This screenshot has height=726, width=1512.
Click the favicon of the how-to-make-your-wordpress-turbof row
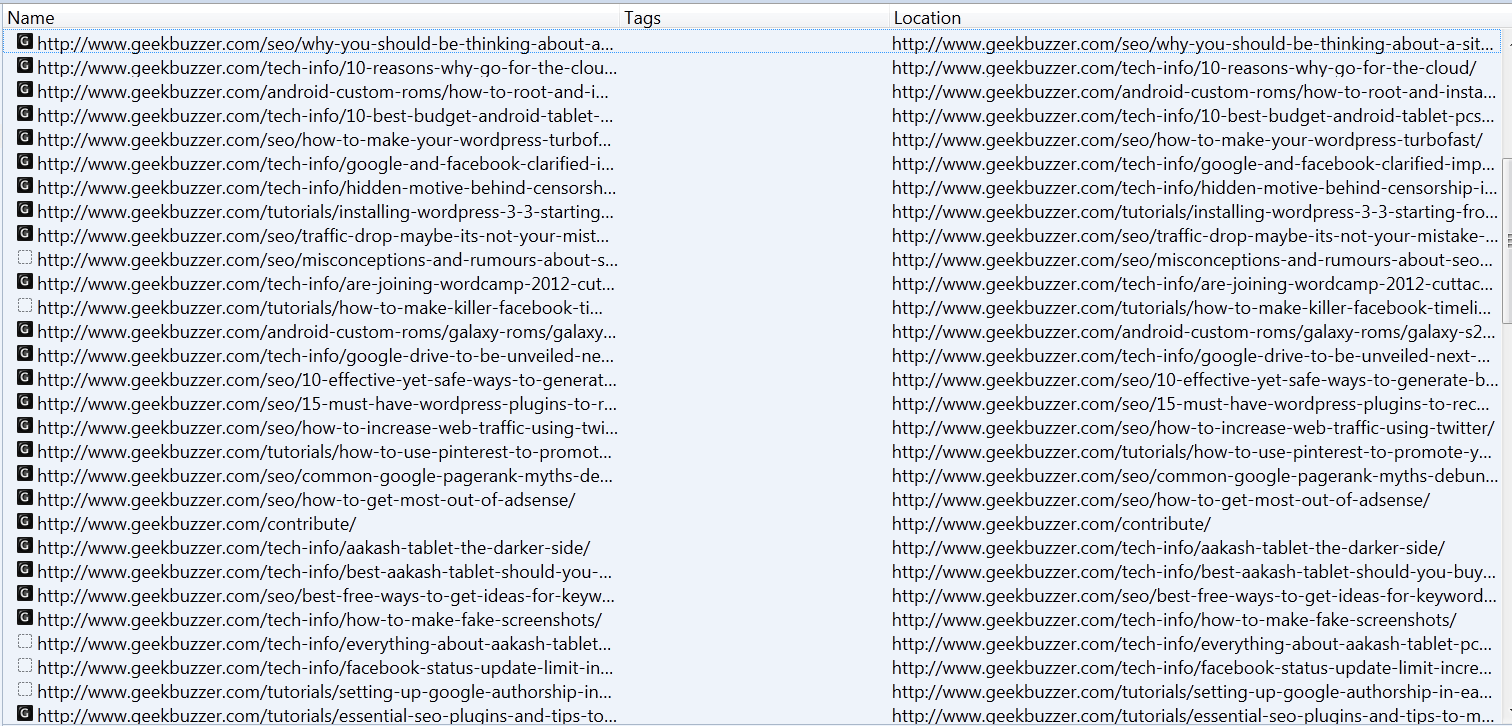tap(25, 138)
